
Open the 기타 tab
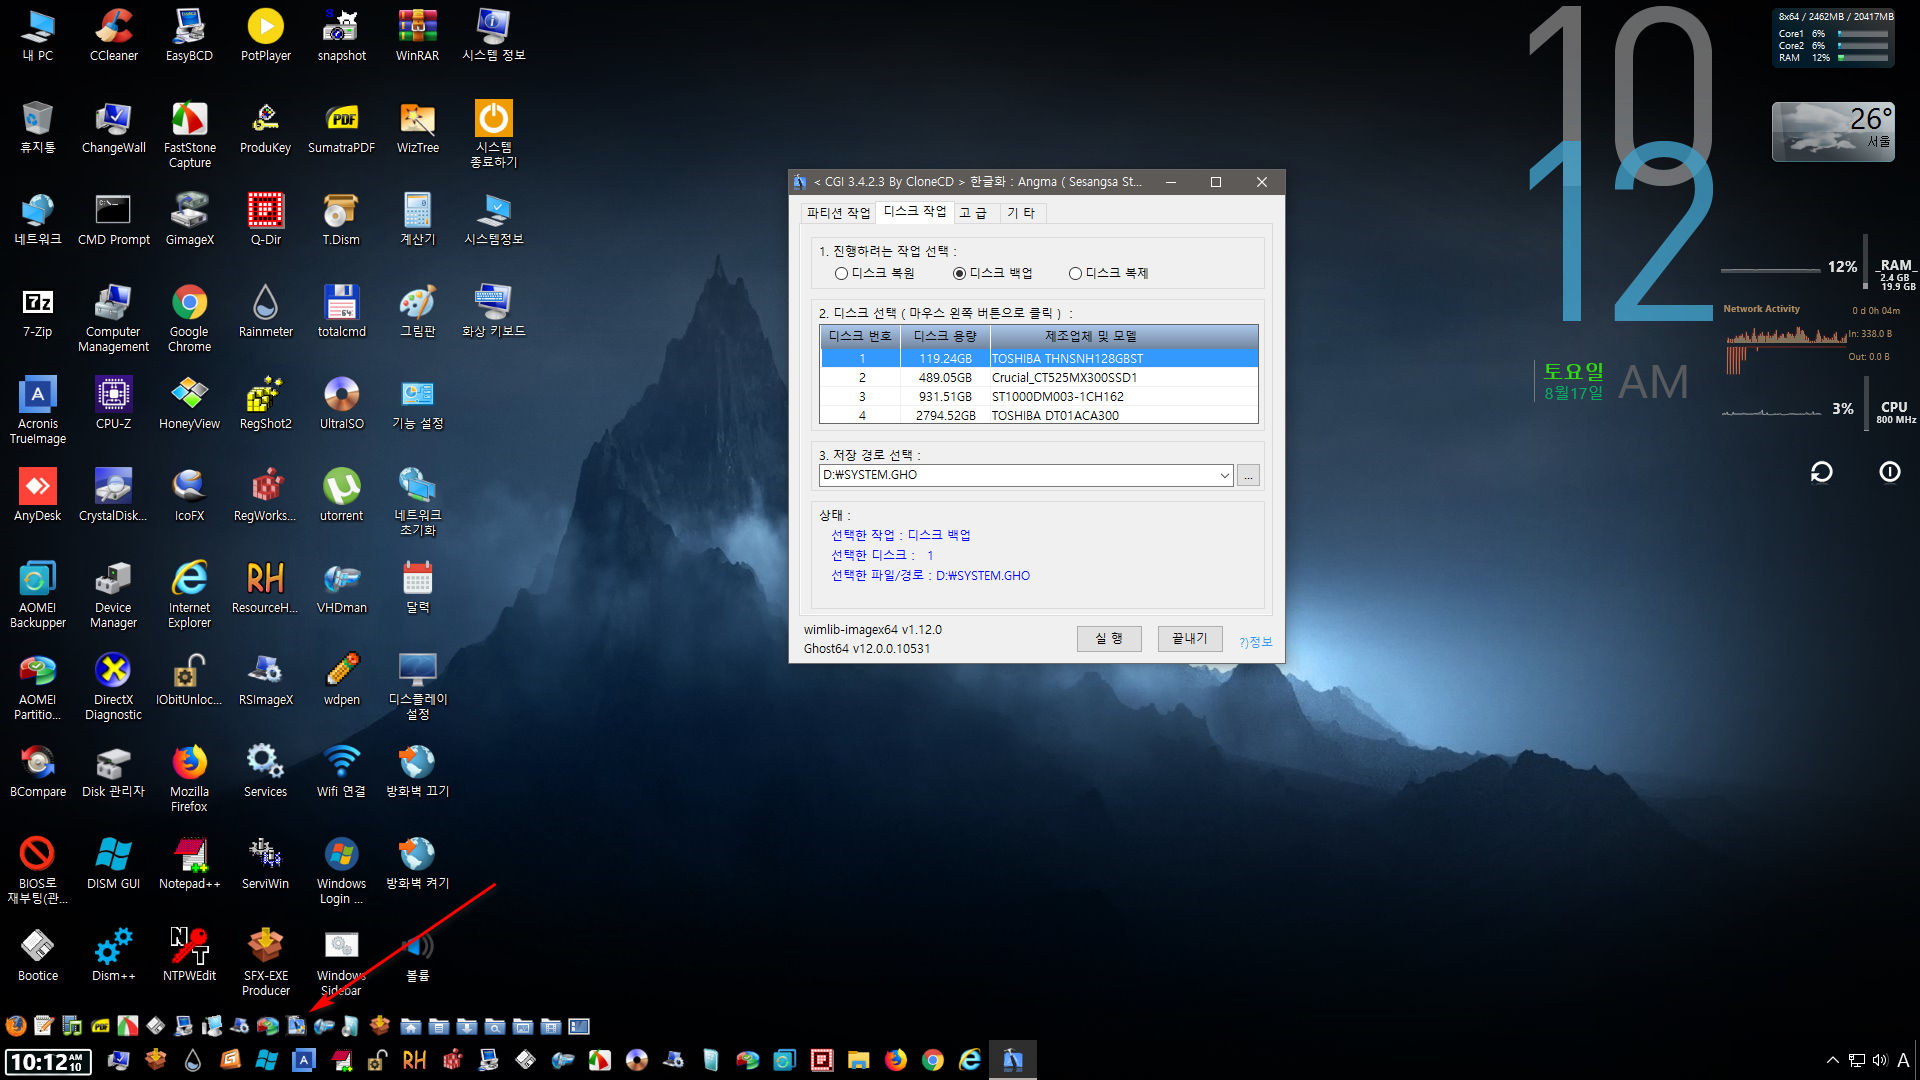click(x=1022, y=213)
